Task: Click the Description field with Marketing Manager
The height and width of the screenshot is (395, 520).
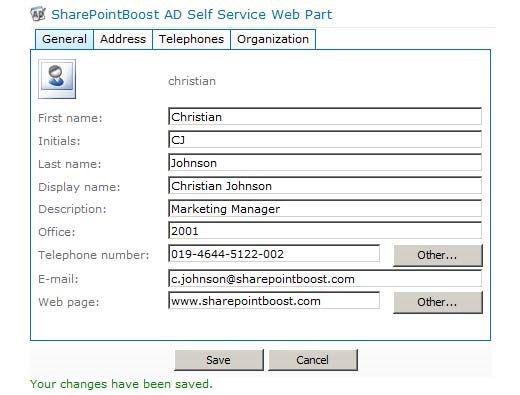Action: pos(325,208)
